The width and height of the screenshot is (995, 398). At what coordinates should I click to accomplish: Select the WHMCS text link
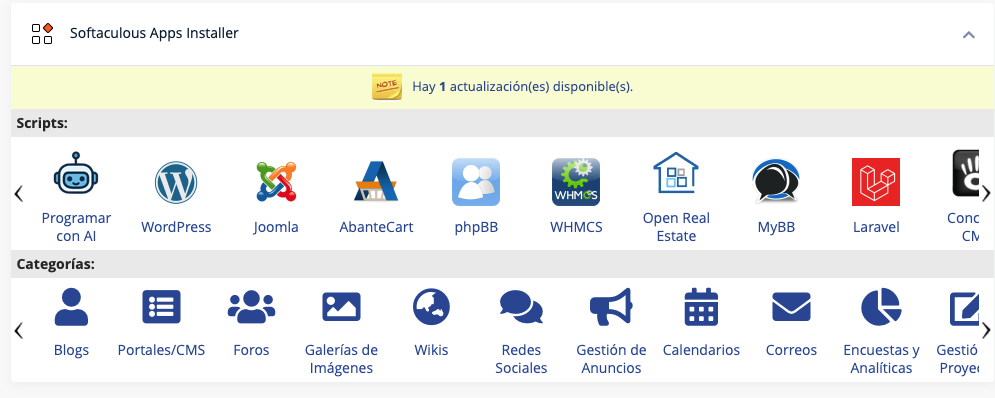coord(576,227)
